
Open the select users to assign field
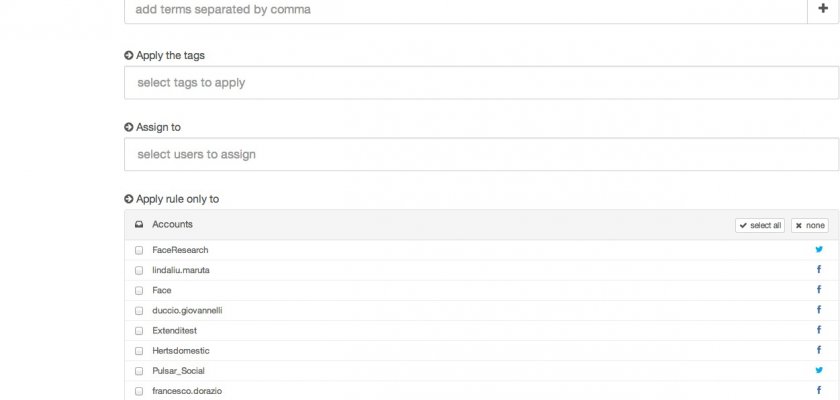pyautogui.click(x=480, y=155)
